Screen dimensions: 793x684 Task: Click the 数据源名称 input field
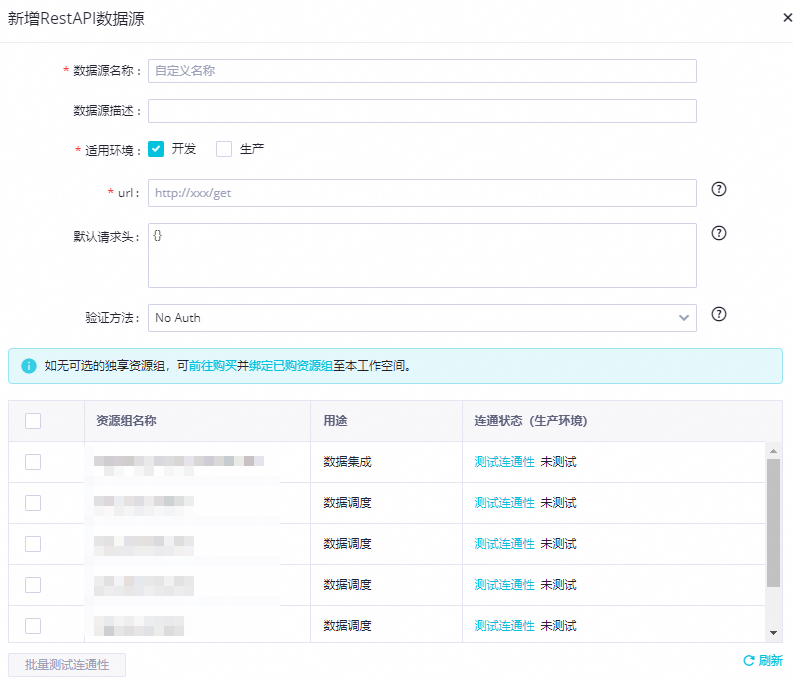422,71
